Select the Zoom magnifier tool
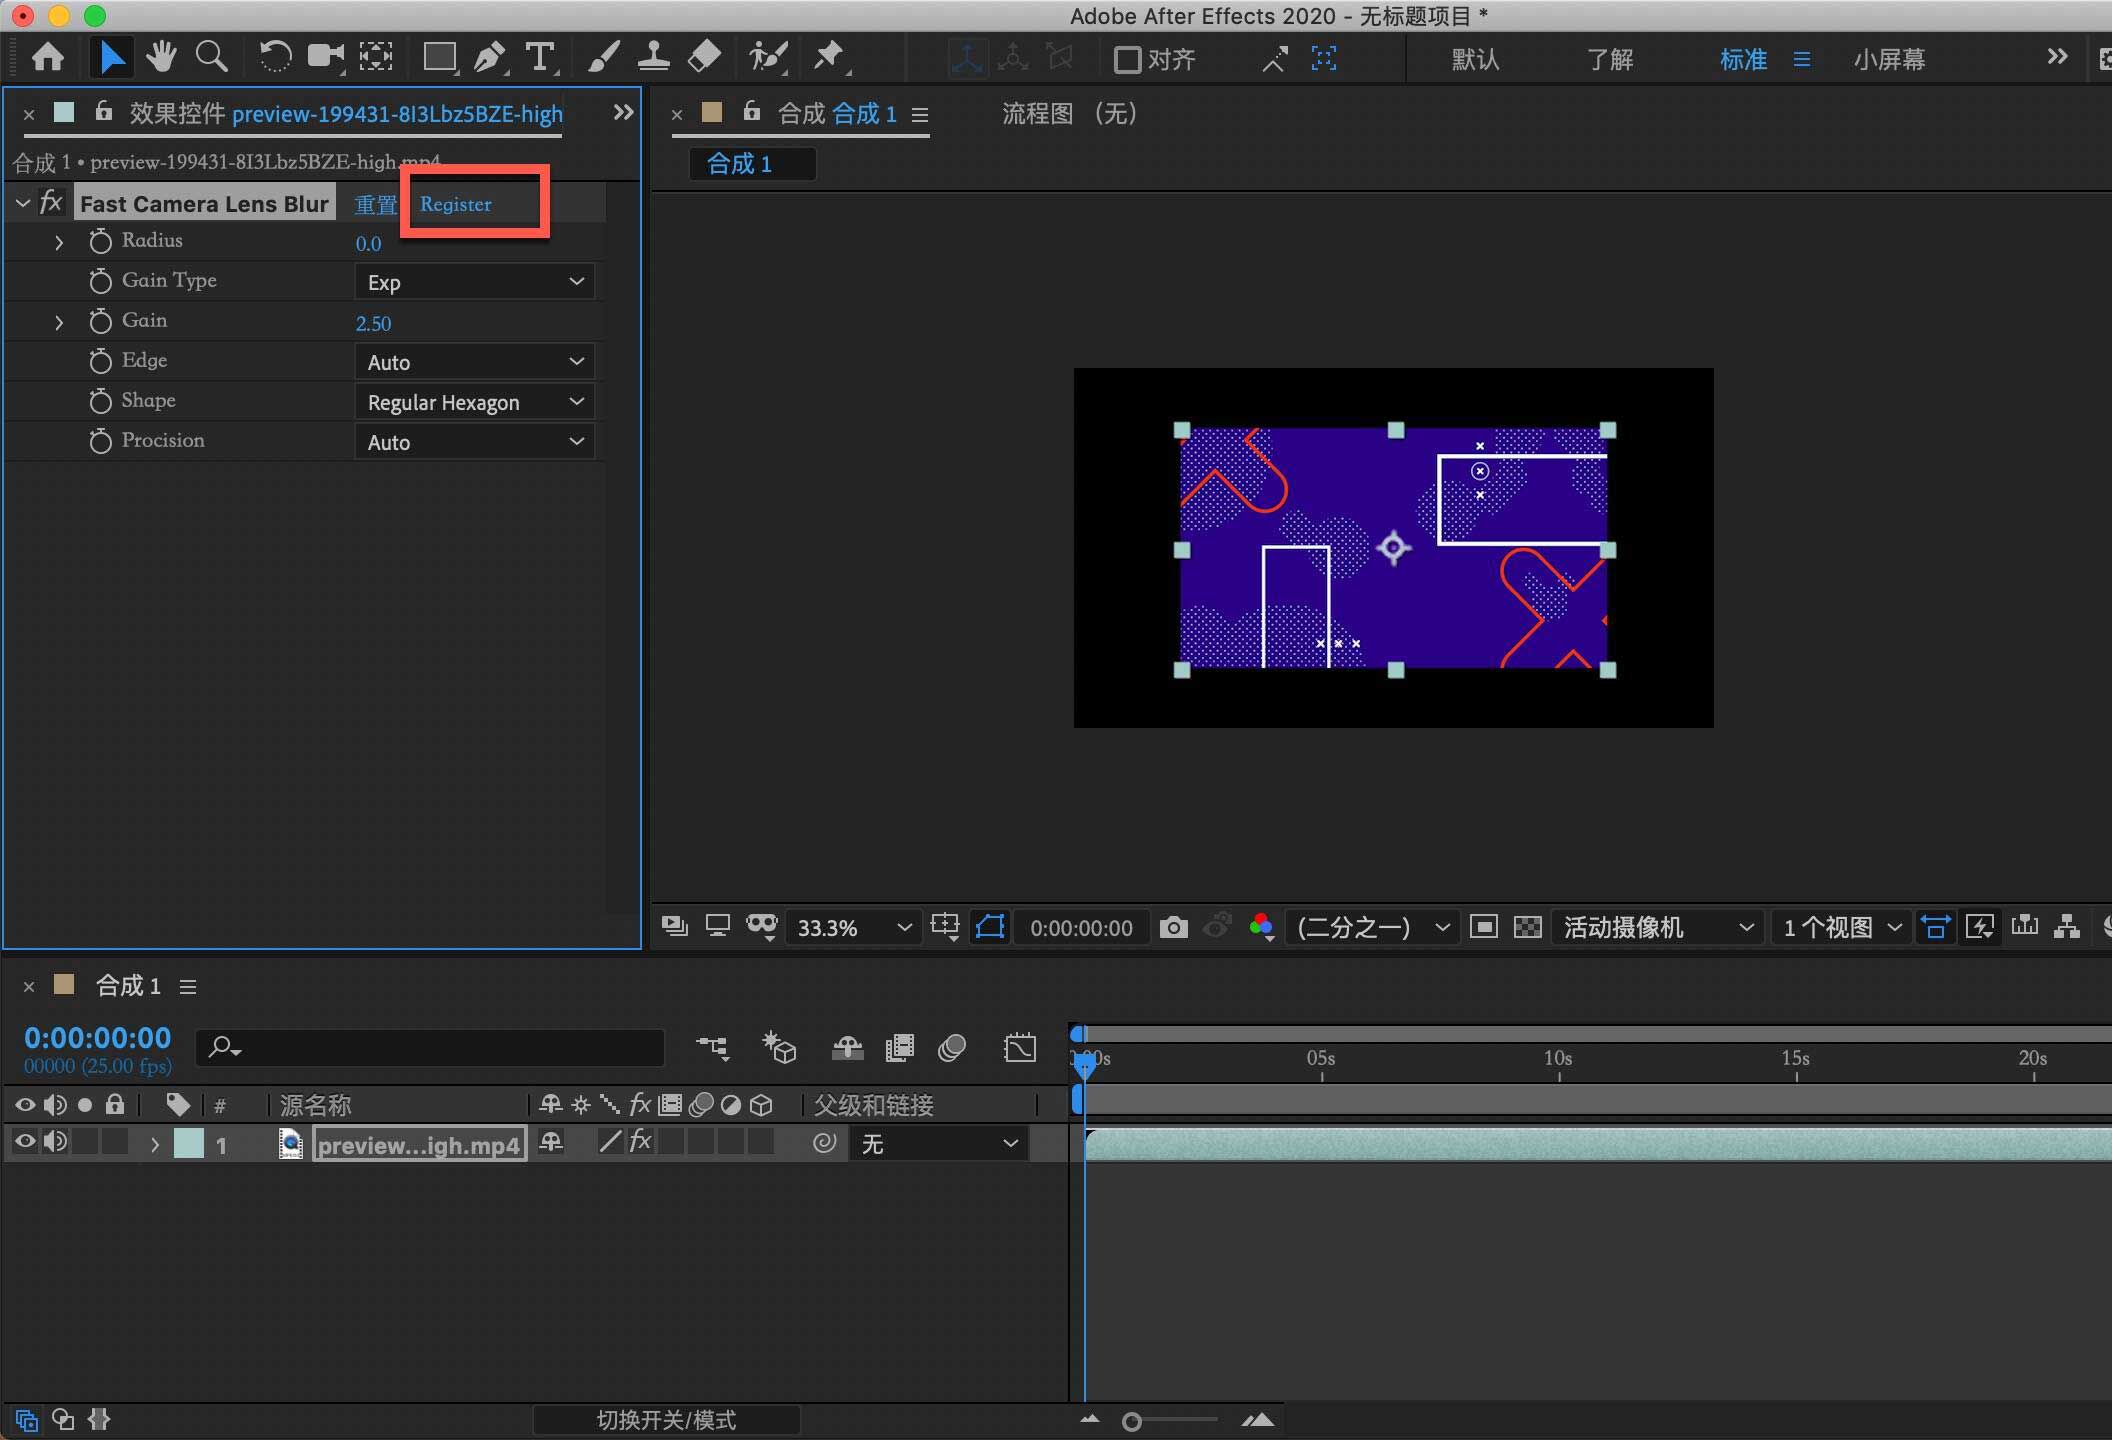 (211, 57)
